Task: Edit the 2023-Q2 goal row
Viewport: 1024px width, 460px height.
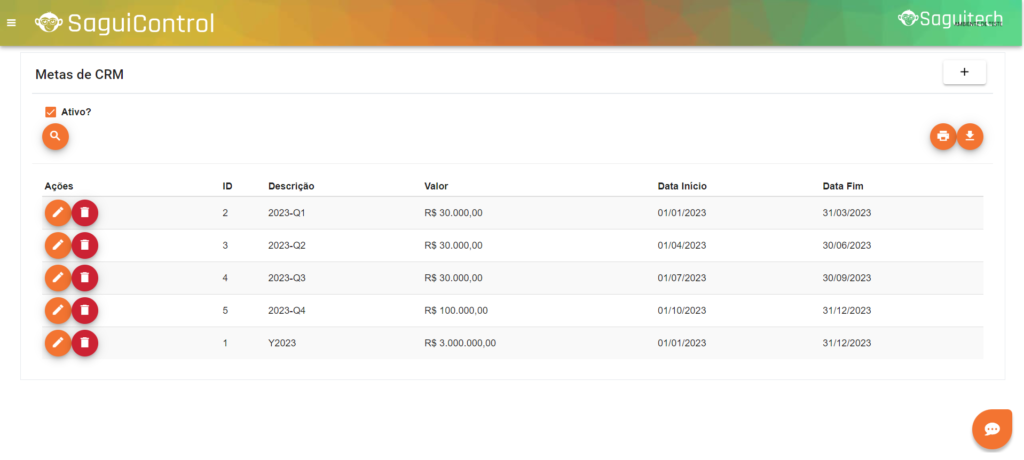Action: 58,245
